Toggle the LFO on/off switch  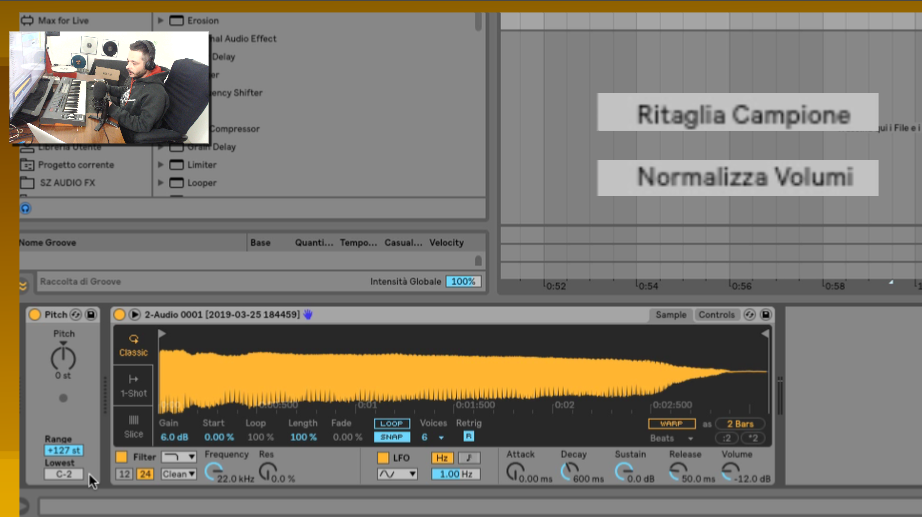pyautogui.click(x=385, y=458)
